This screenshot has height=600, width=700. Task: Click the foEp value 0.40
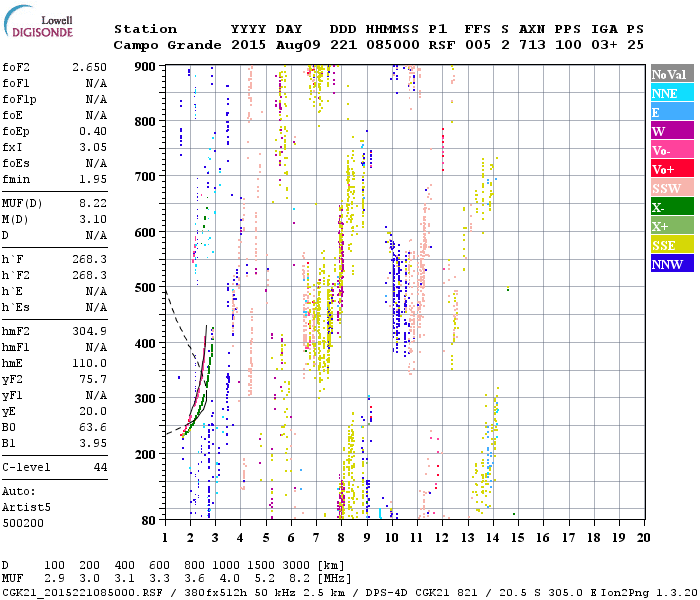click(x=93, y=131)
